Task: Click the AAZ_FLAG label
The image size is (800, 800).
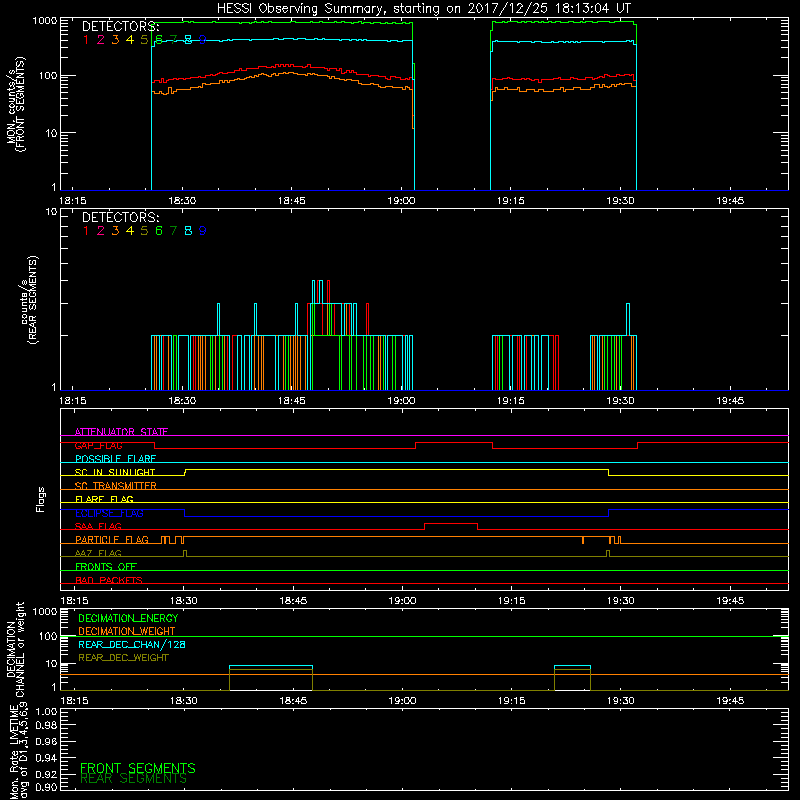Action: point(98,553)
